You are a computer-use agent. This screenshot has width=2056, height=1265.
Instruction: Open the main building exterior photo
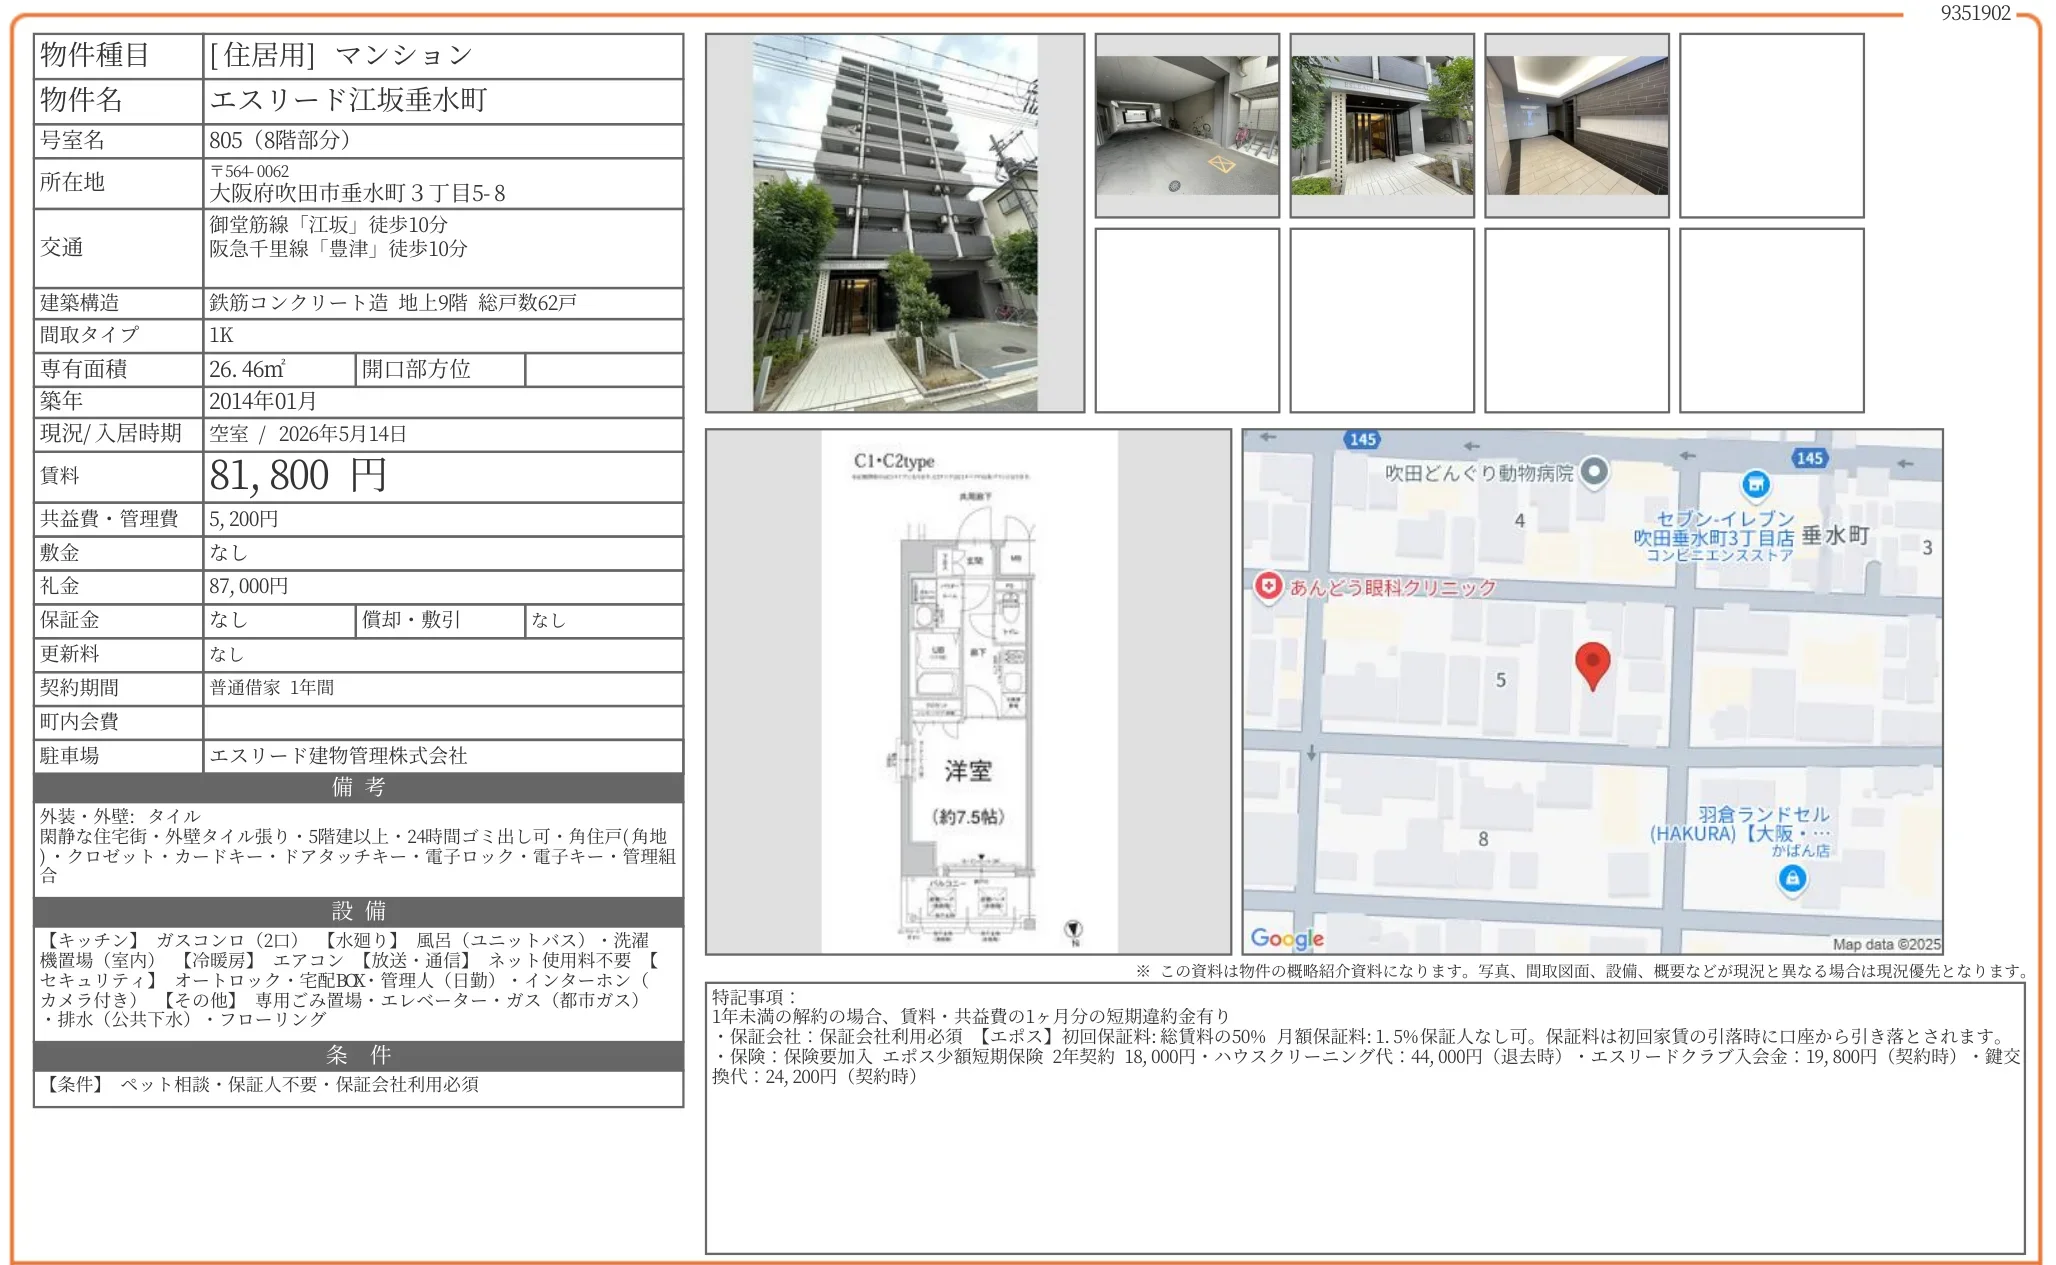pos(894,223)
